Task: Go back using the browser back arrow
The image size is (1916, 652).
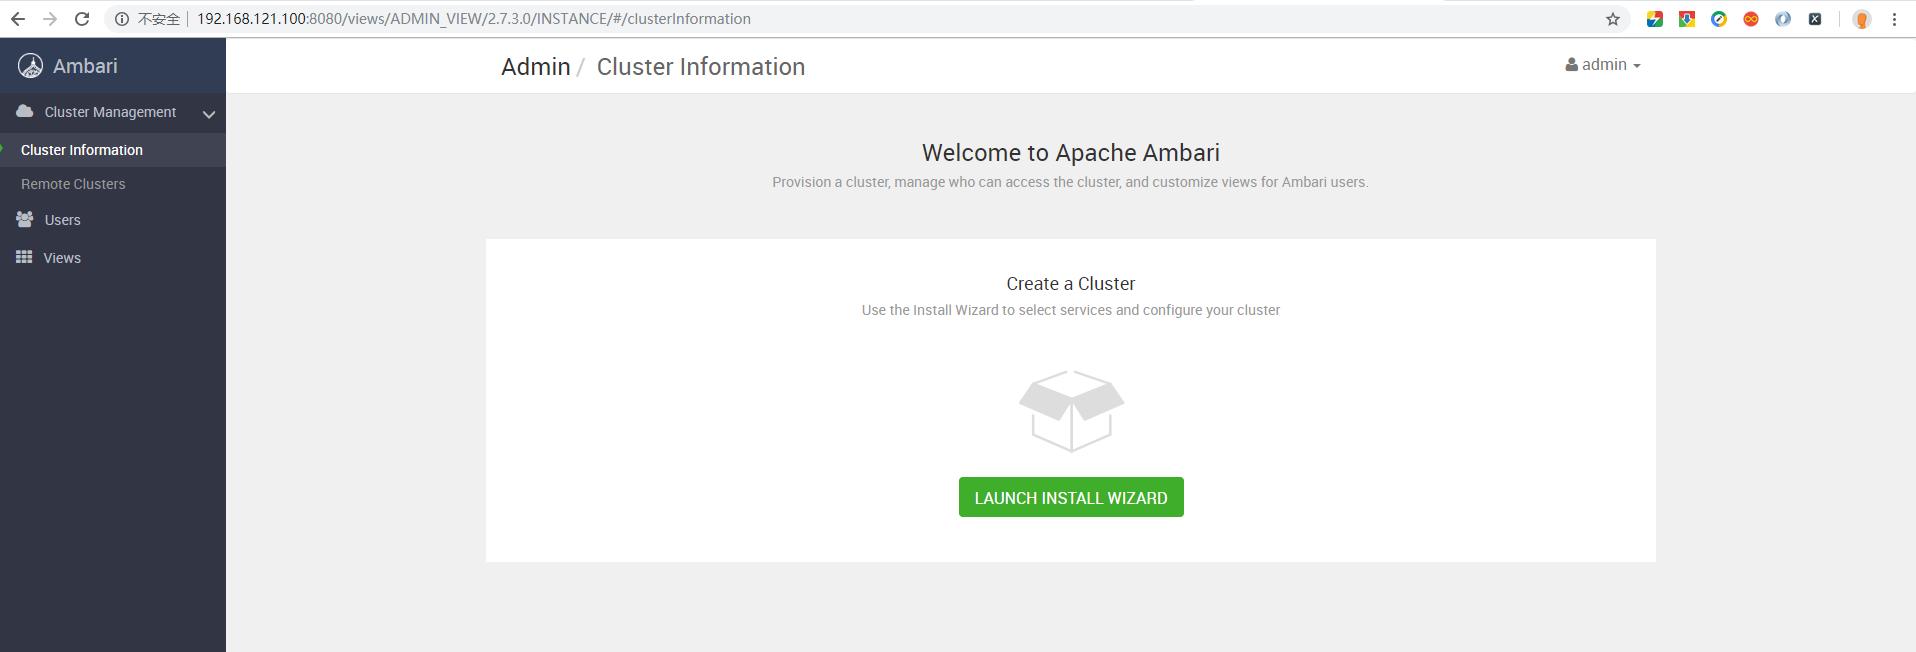Action: tap(18, 19)
